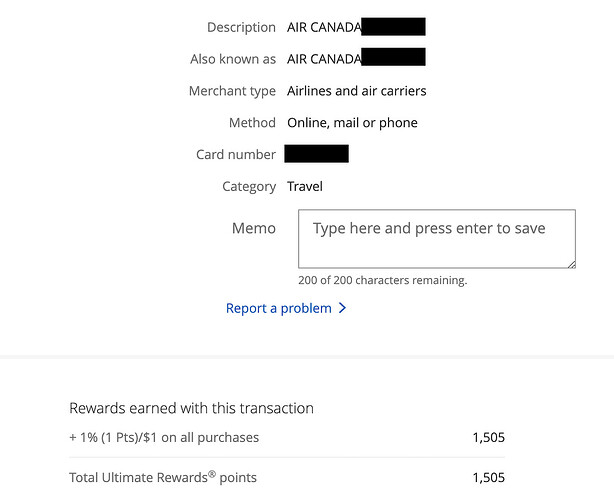614x499 pixels.
Task: Open the Report a problem link
Action: click(278, 308)
